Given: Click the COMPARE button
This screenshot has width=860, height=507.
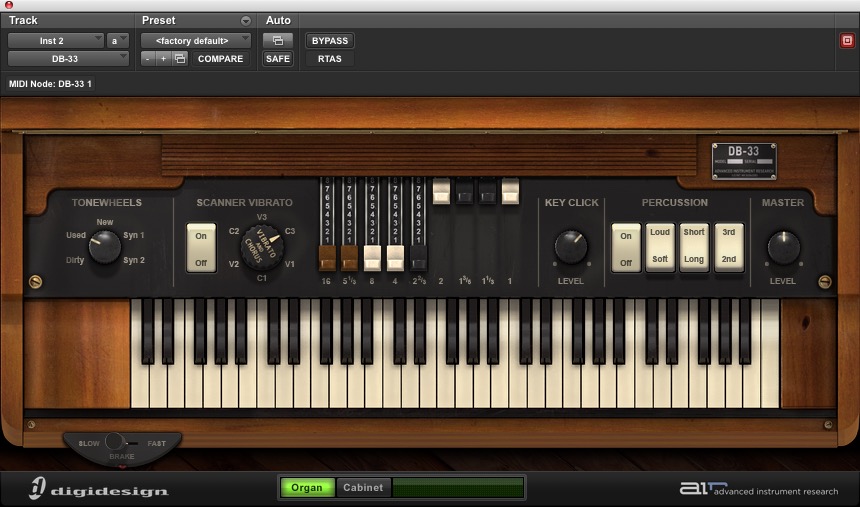Looking at the screenshot, I should click(x=220, y=59).
